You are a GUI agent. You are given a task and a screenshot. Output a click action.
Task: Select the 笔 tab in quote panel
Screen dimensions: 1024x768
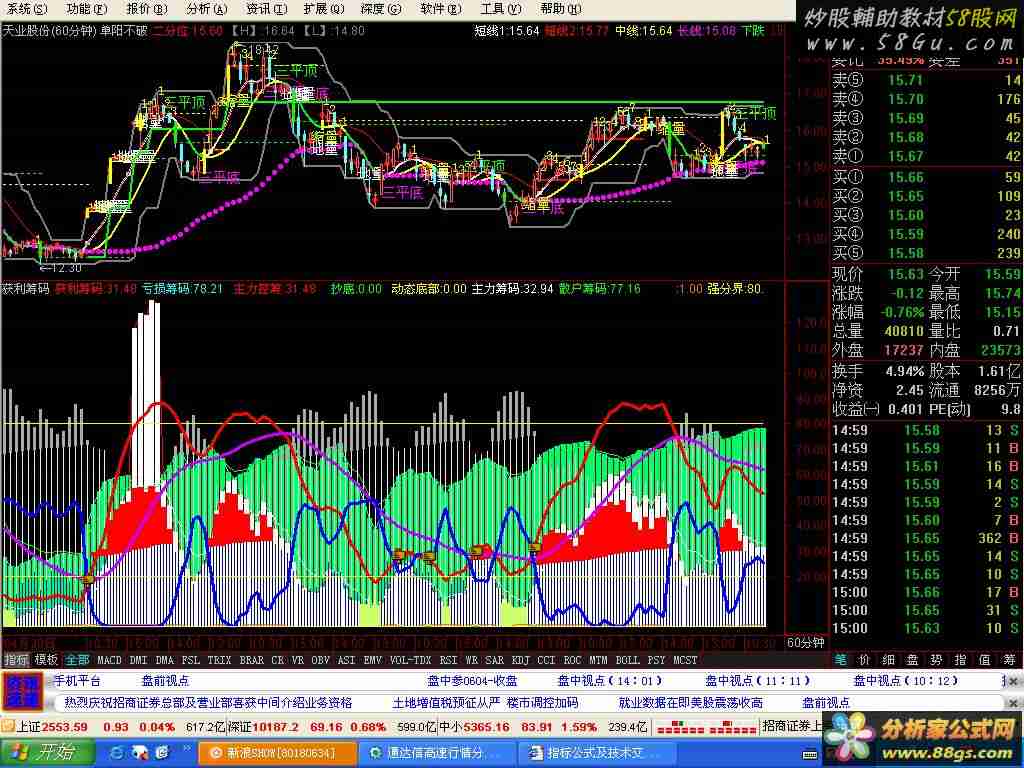(841, 660)
